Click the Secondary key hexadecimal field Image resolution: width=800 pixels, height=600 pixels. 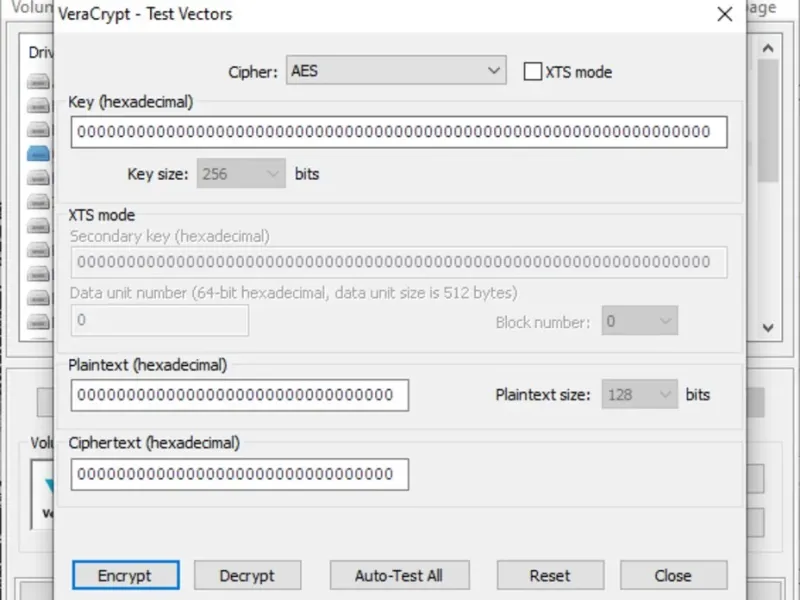[x=399, y=262]
